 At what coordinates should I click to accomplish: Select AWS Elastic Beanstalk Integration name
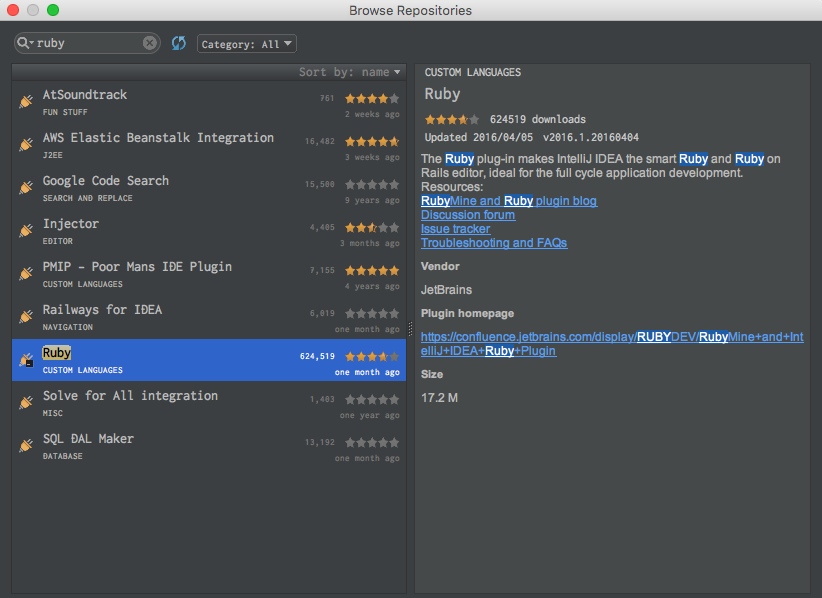coord(158,138)
